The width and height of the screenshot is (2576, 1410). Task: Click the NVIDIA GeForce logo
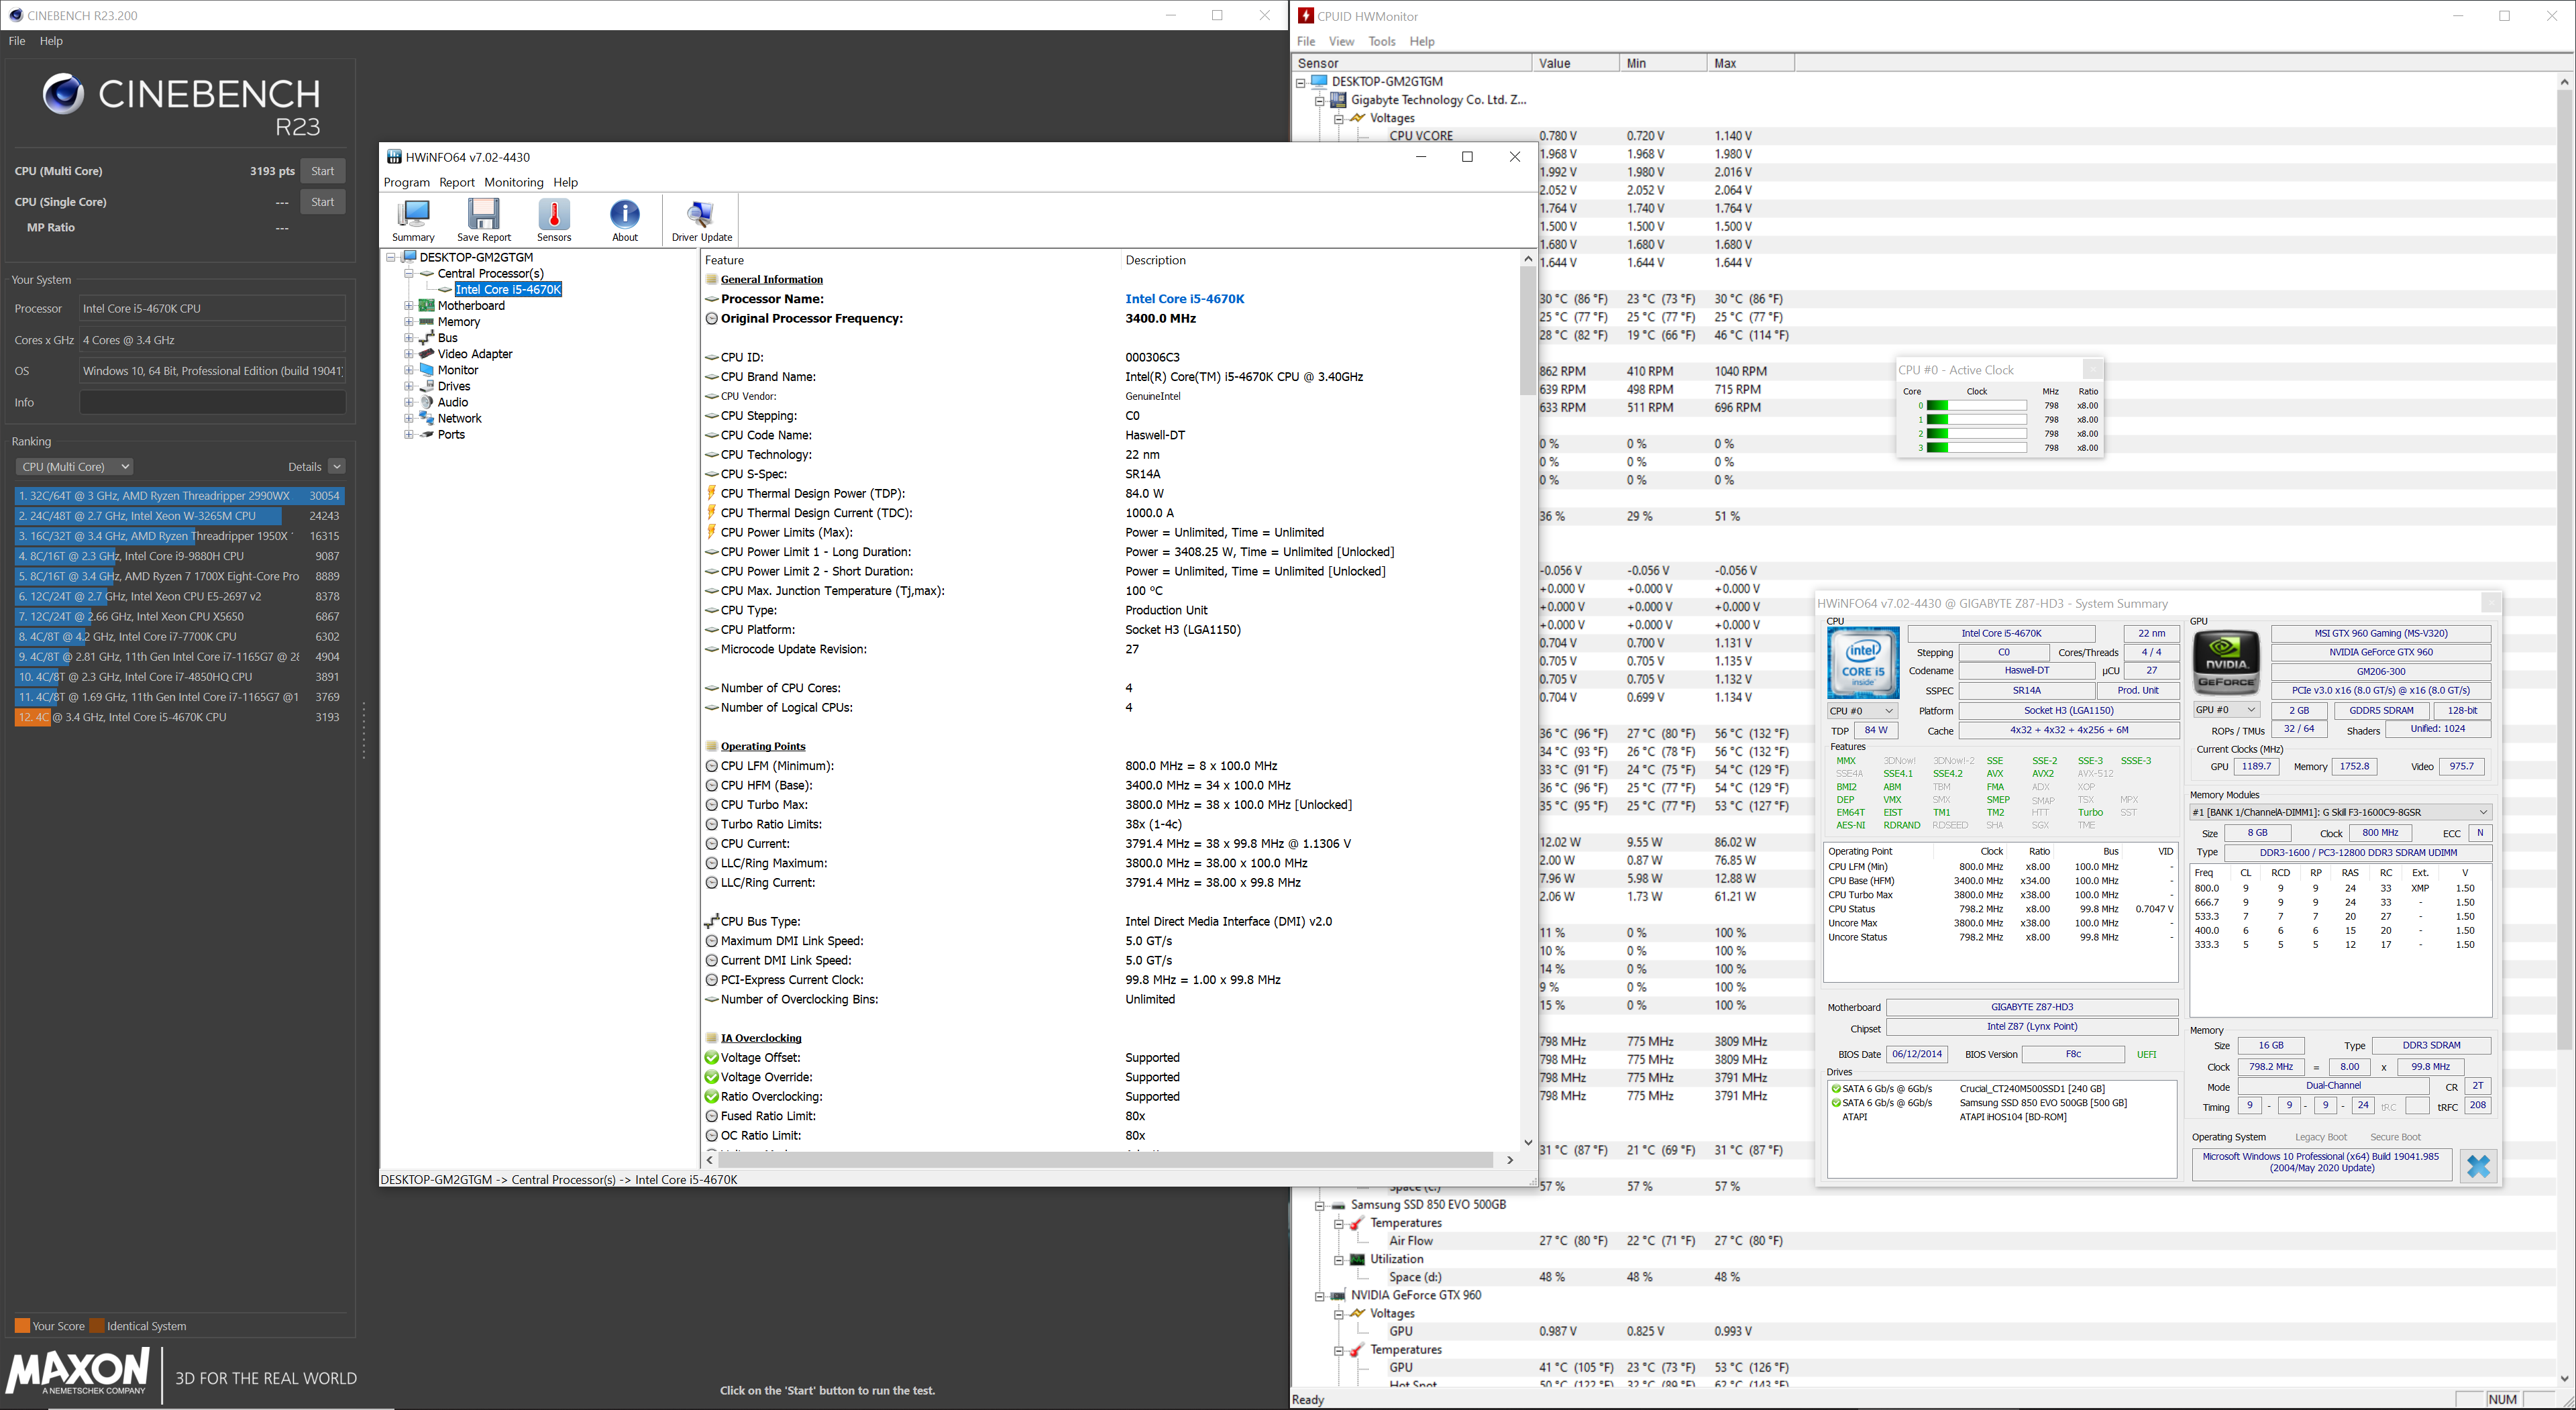coord(2226,663)
